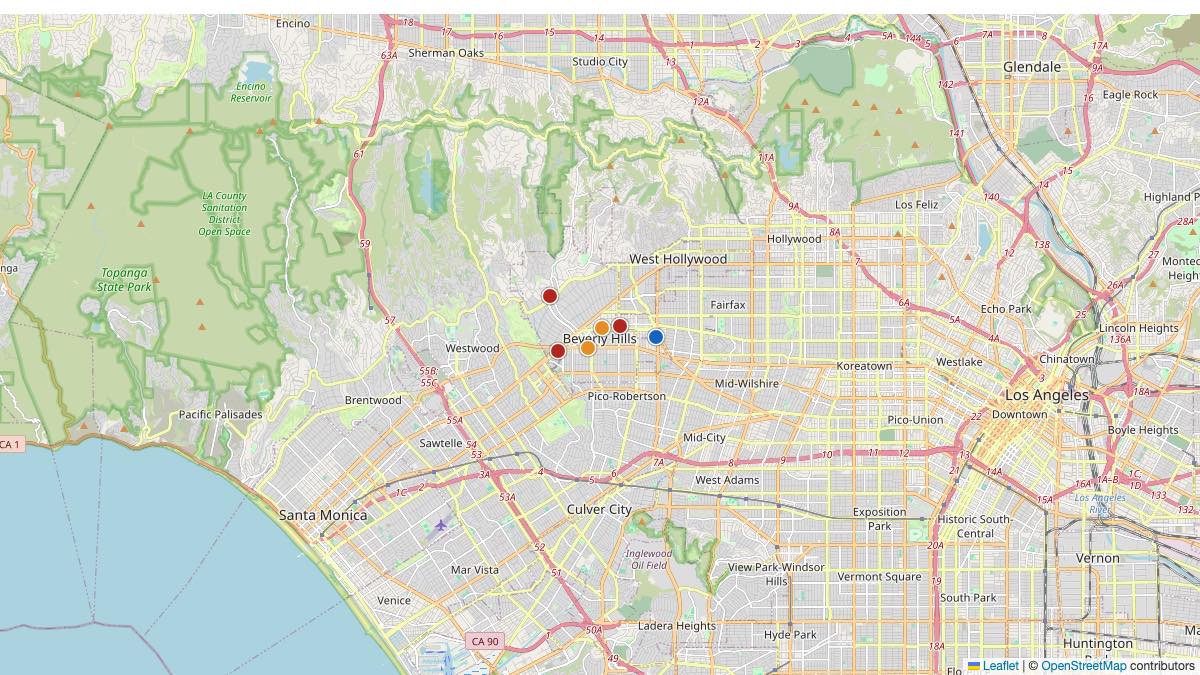Click the Studio City label
The image size is (1200, 675).
[600, 62]
